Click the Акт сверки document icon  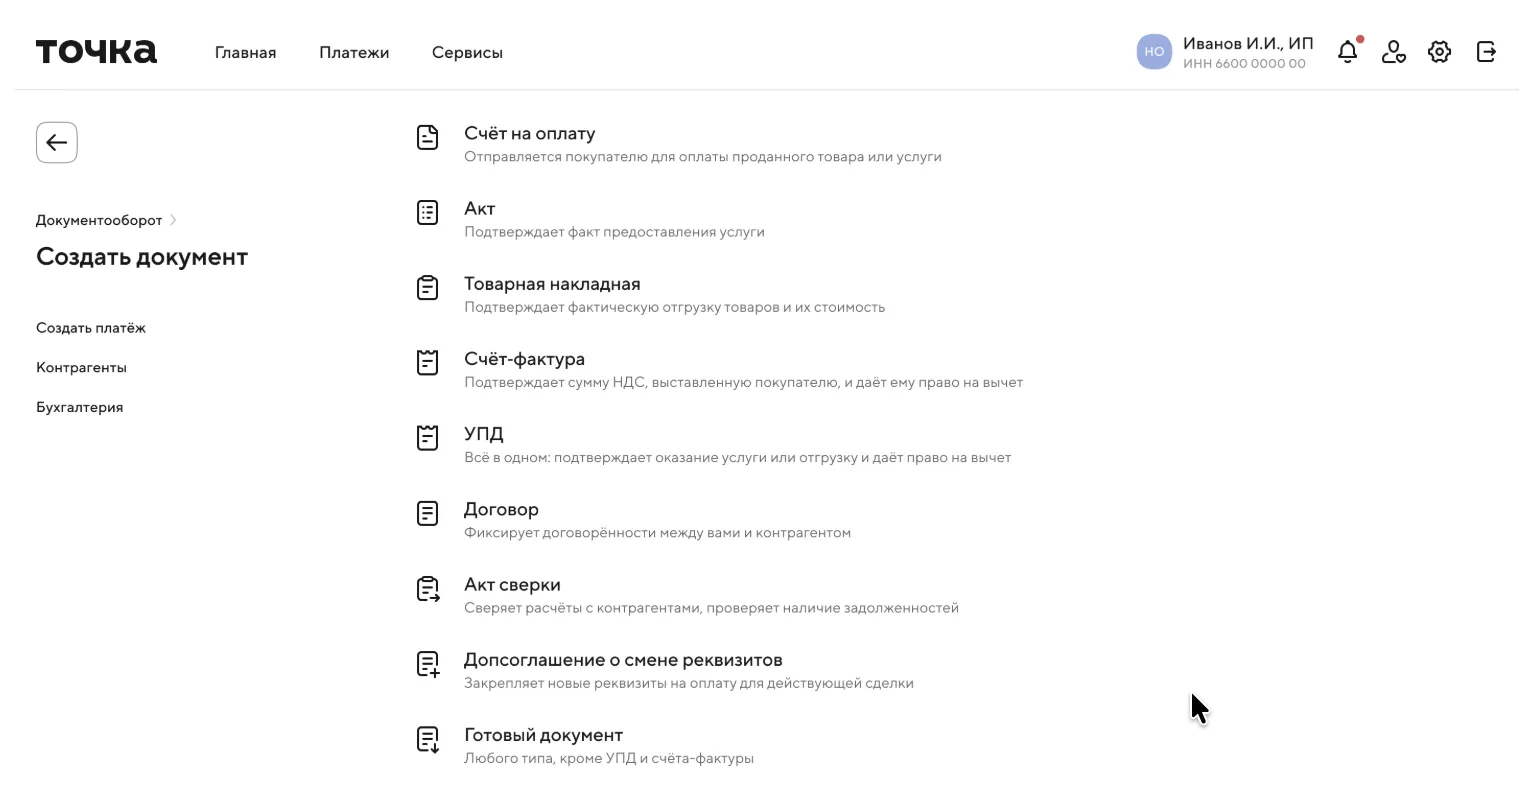[x=428, y=590]
